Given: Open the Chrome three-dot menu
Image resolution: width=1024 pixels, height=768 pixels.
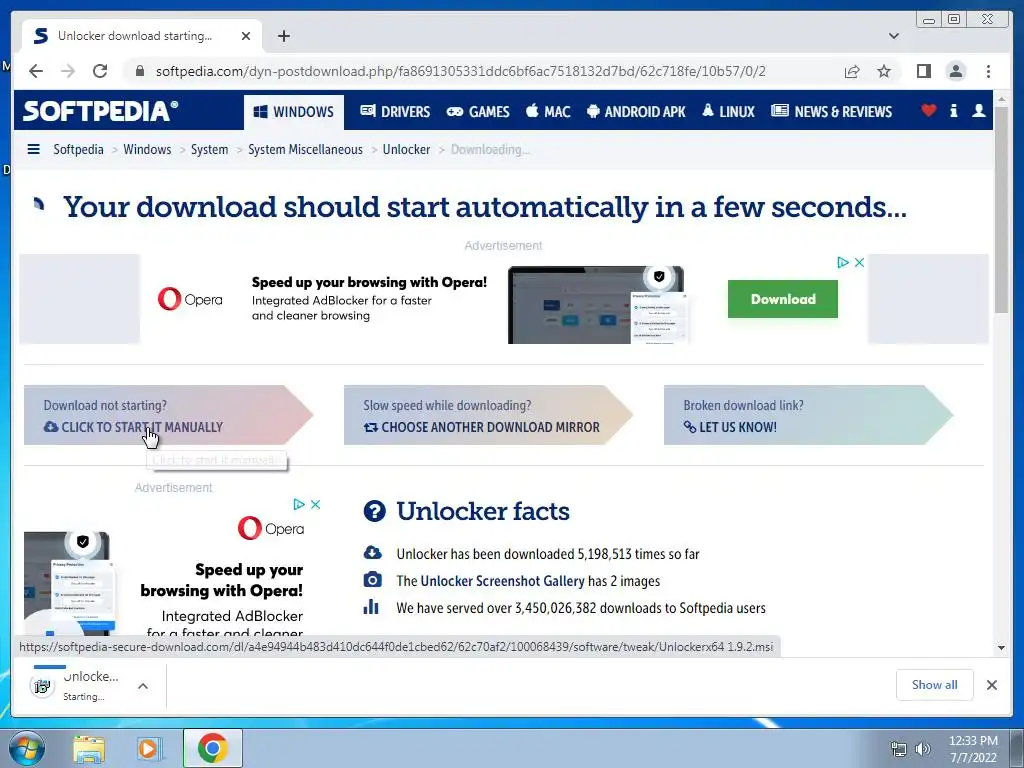Looking at the screenshot, I should click(988, 71).
